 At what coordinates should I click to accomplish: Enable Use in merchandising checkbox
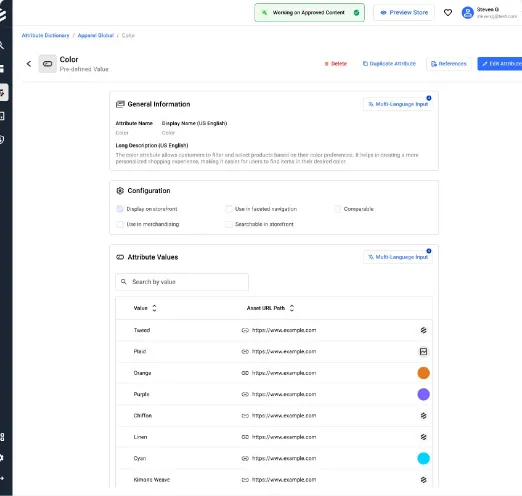point(120,224)
